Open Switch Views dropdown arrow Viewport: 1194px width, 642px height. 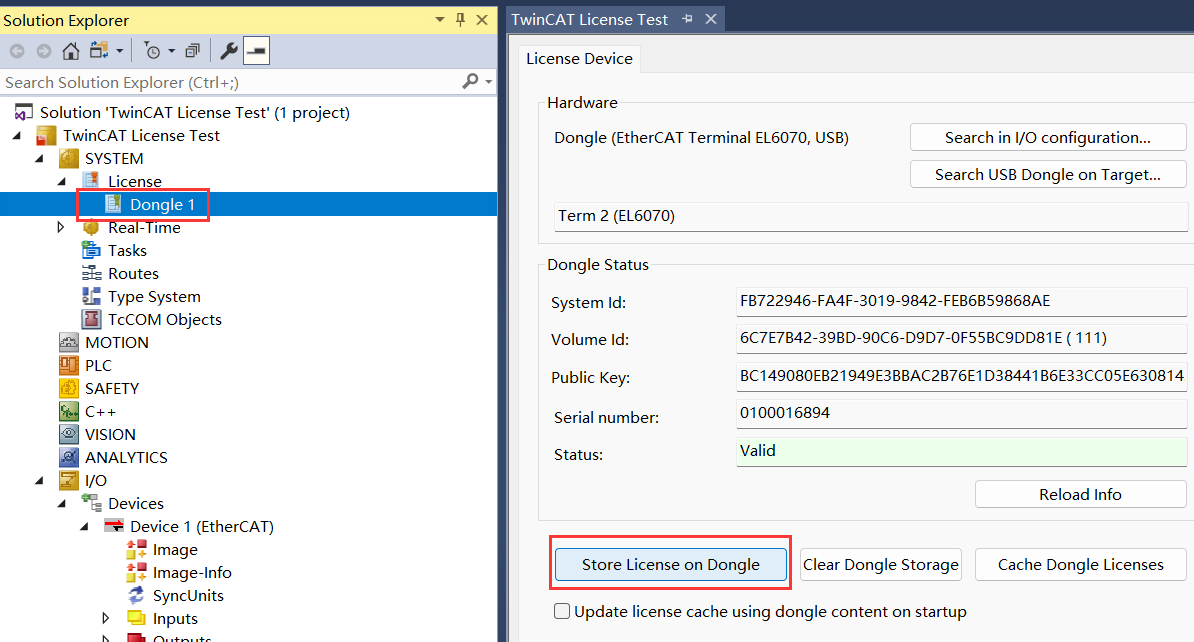point(120,51)
